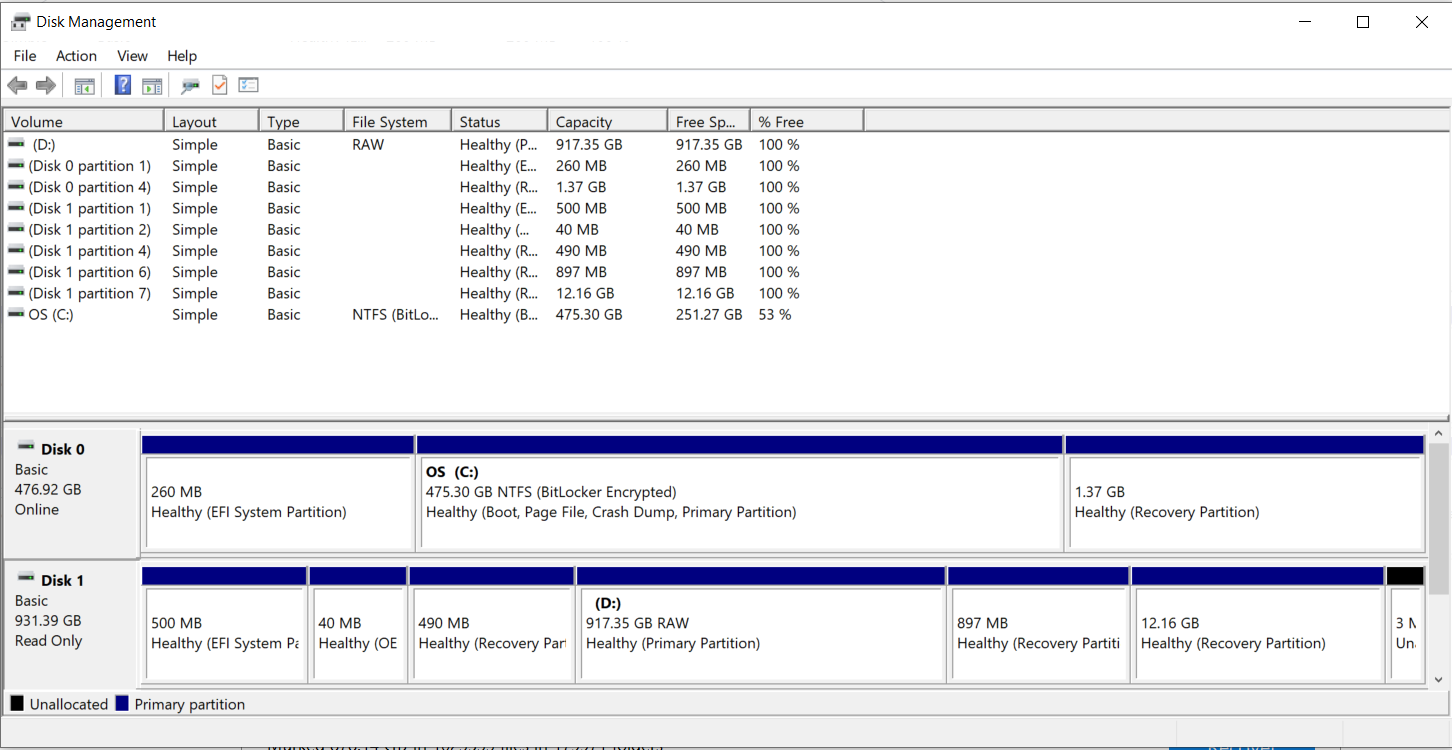Select the (Disk 1 partition 6) volume row

pyautogui.click(x=433, y=272)
